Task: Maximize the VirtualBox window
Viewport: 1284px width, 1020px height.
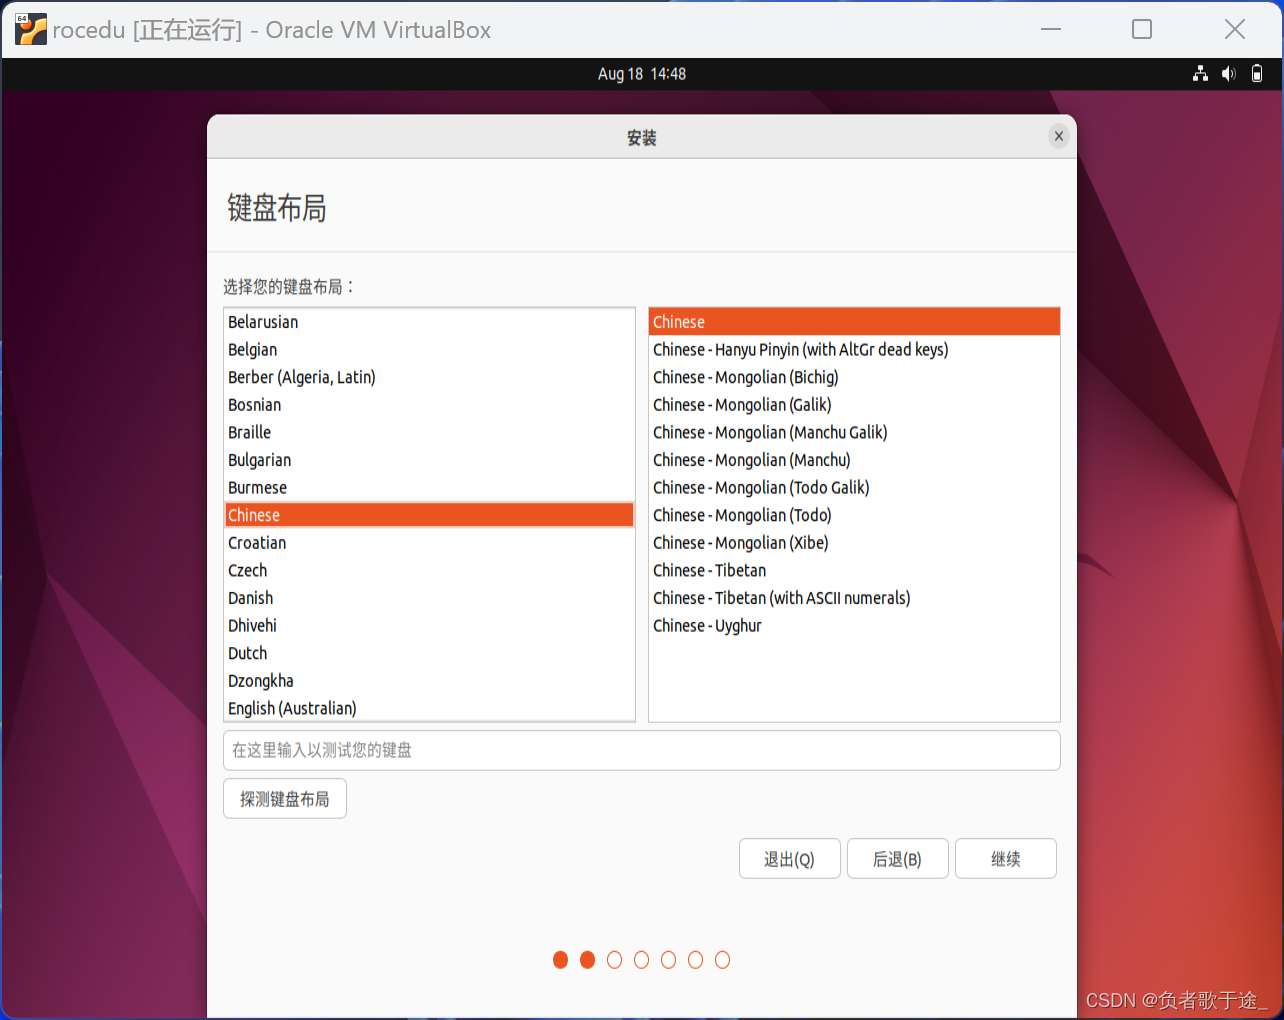Action: (x=1142, y=29)
